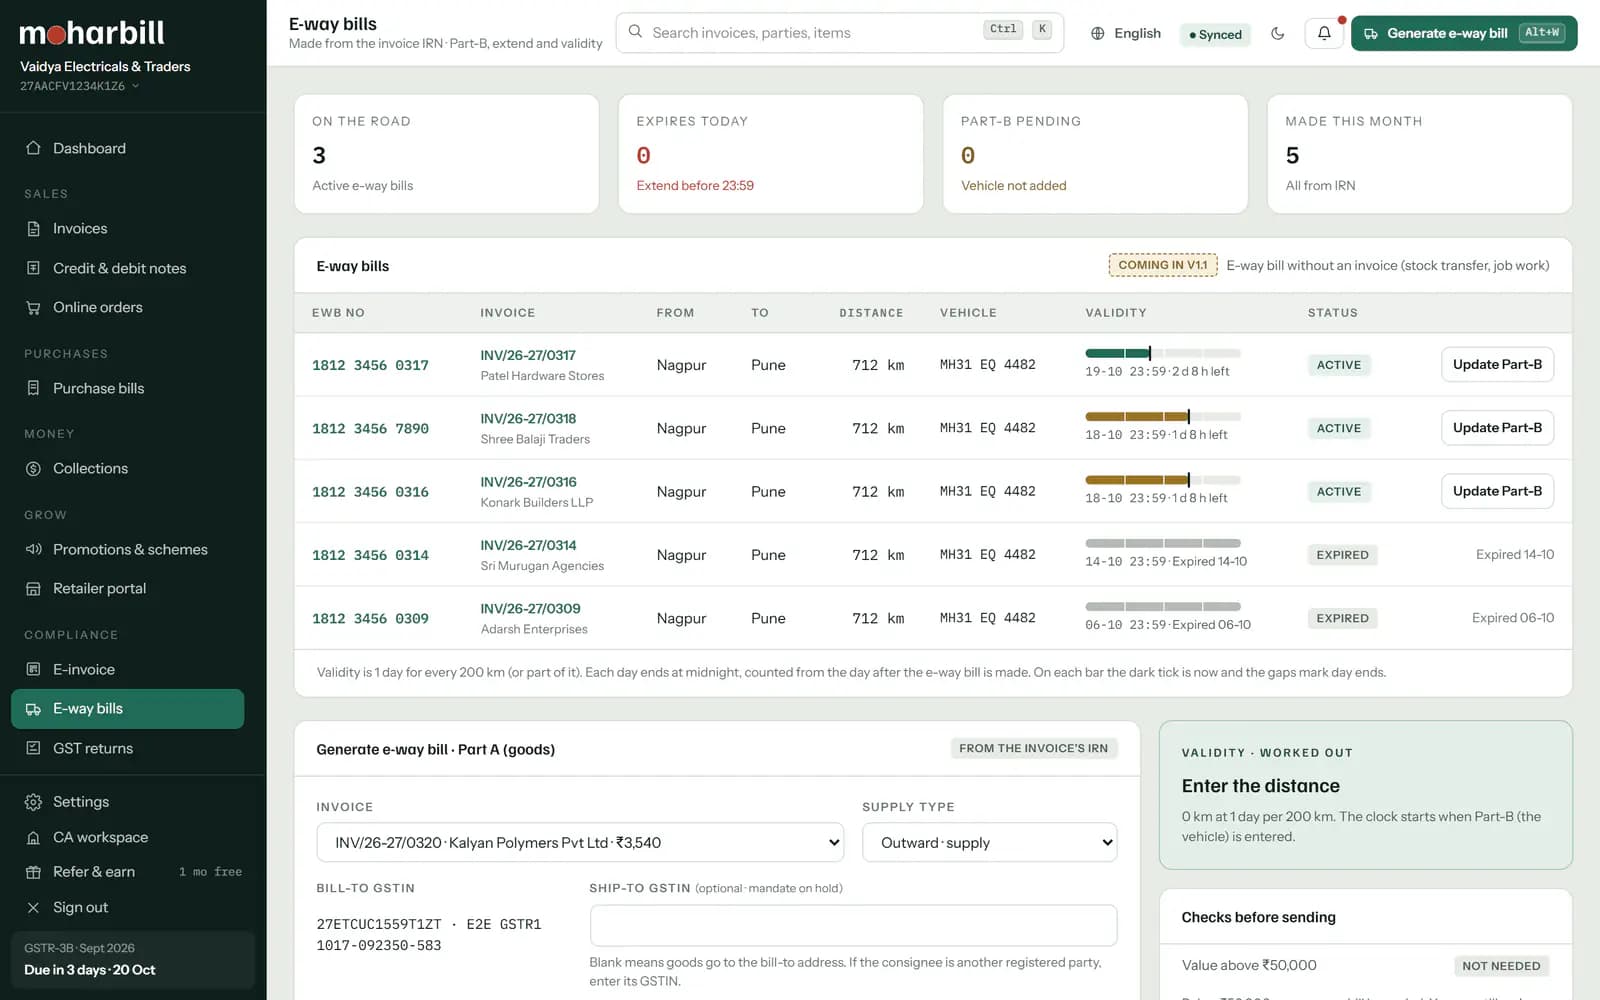Click validity bar of invoice INV/26-27/0314
This screenshot has width=1600, height=1000.
pyautogui.click(x=1163, y=543)
